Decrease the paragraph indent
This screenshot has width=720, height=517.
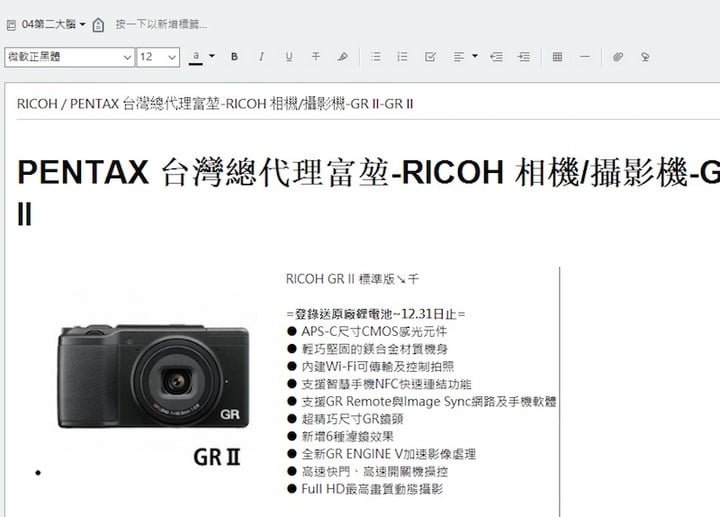coord(497,57)
